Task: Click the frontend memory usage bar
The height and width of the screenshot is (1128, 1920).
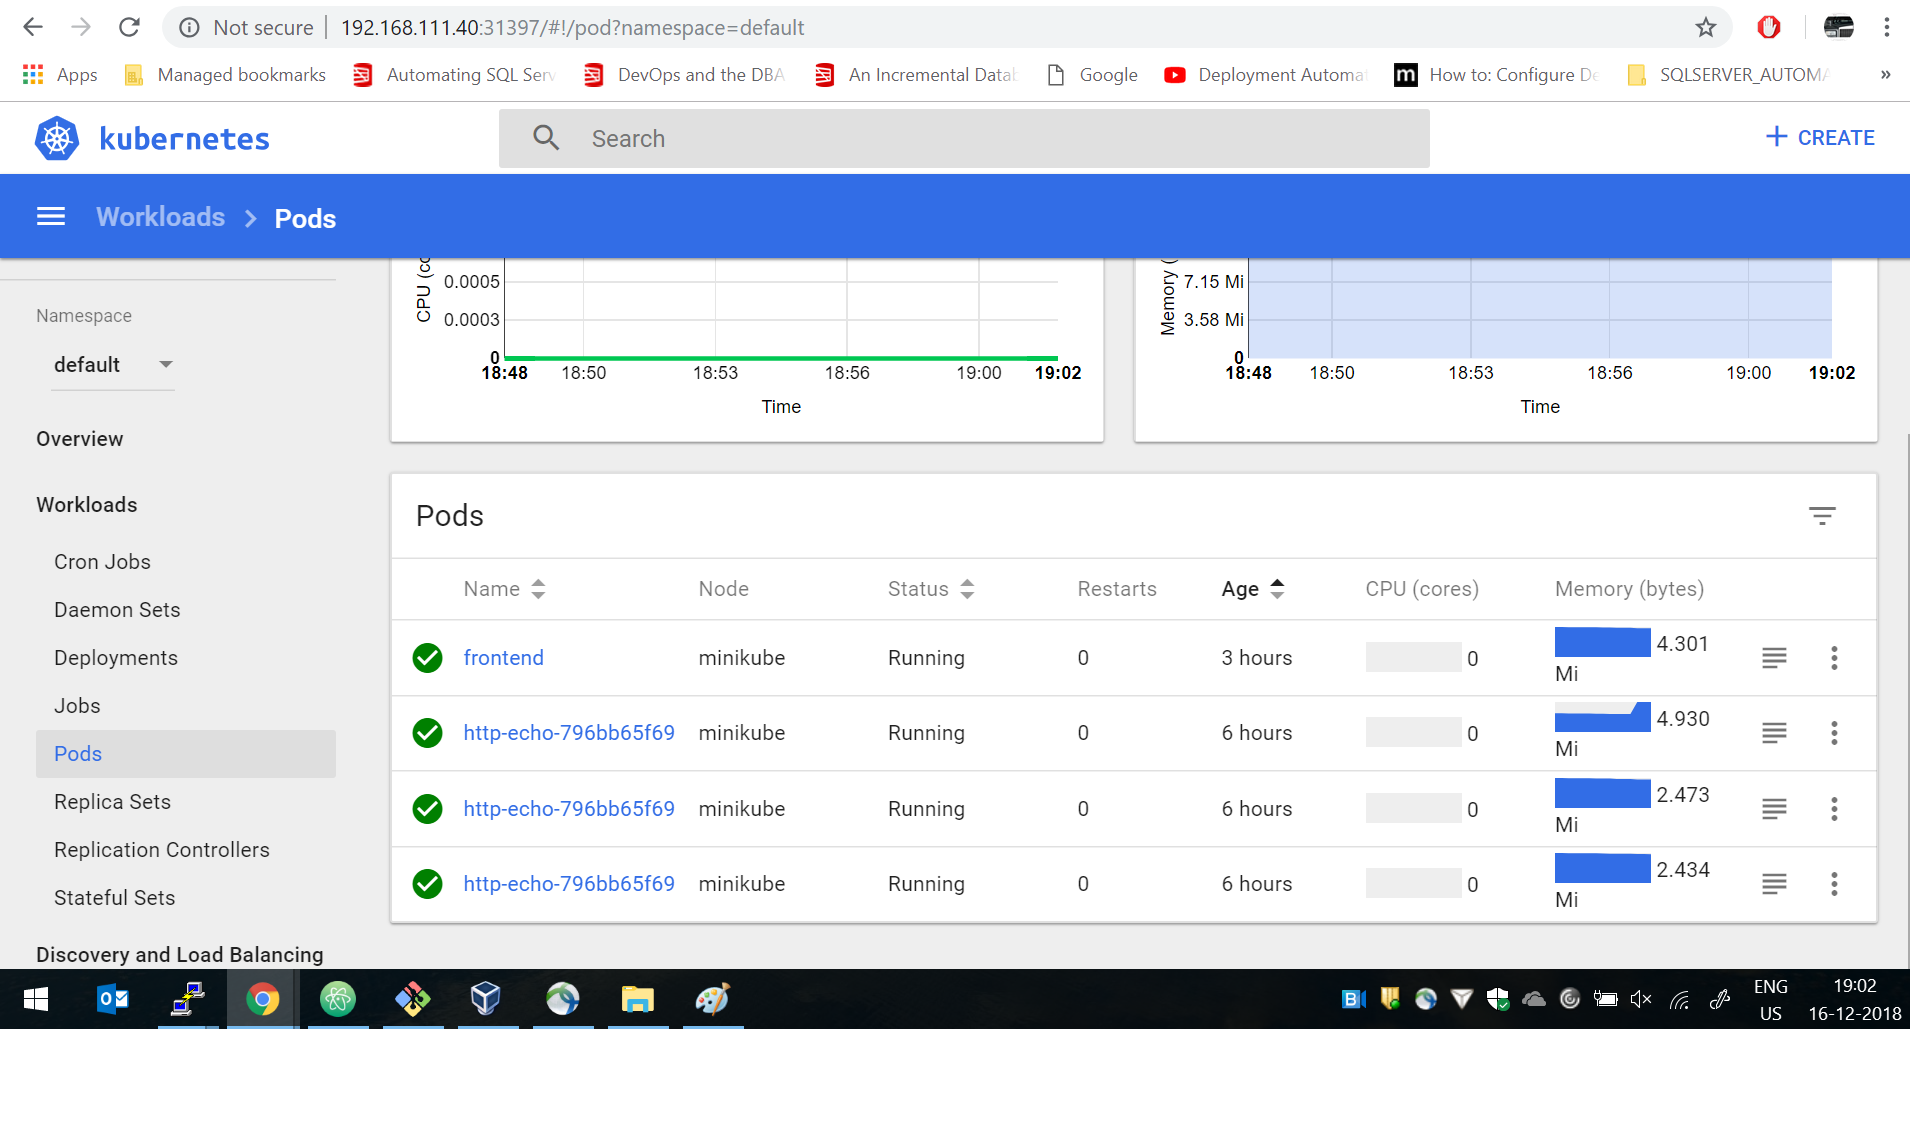Action: (x=1602, y=643)
